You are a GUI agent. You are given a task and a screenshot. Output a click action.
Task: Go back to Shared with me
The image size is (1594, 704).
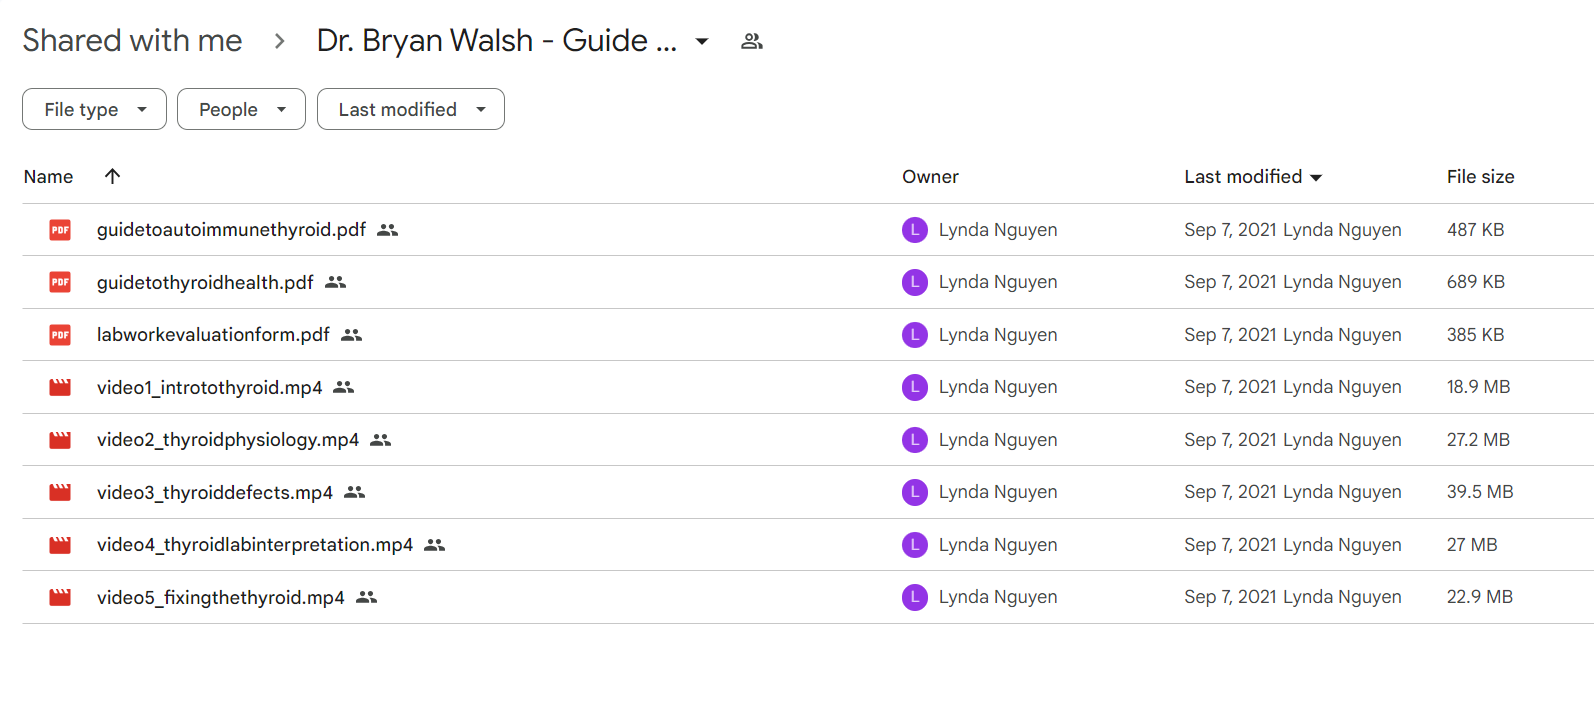tap(132, 40)
